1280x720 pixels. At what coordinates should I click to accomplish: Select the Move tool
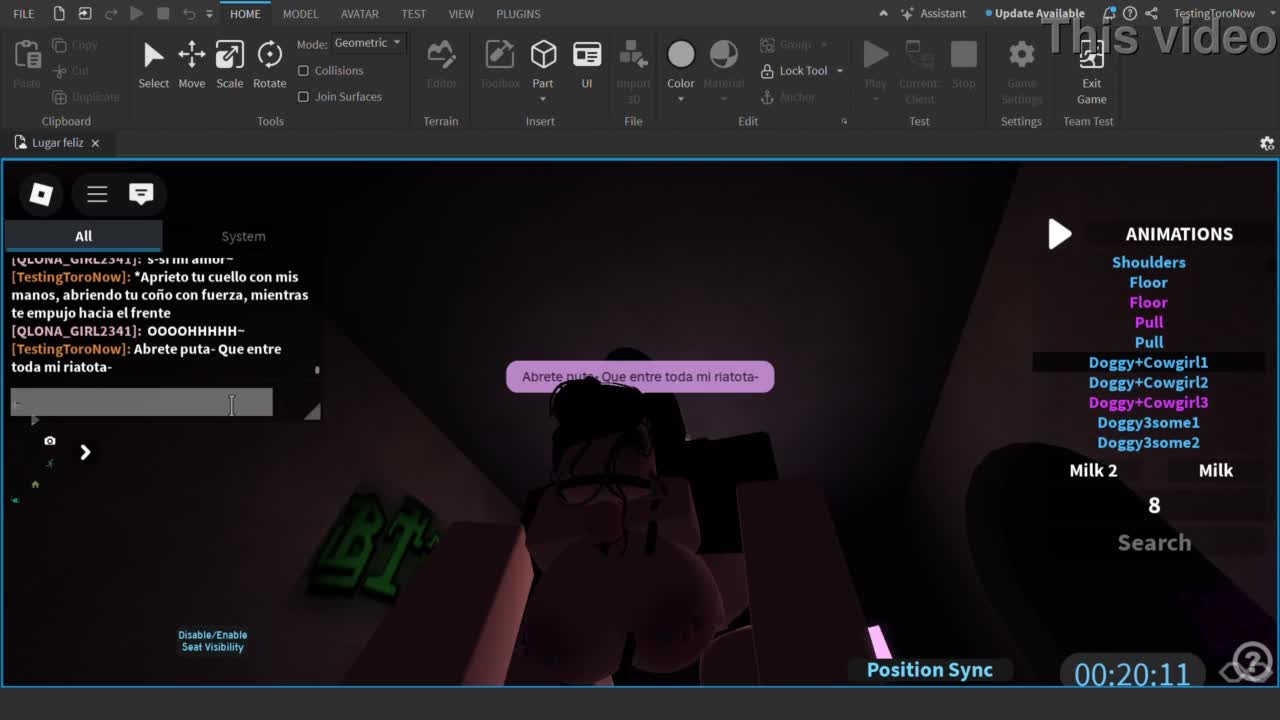tap(191, 55)
